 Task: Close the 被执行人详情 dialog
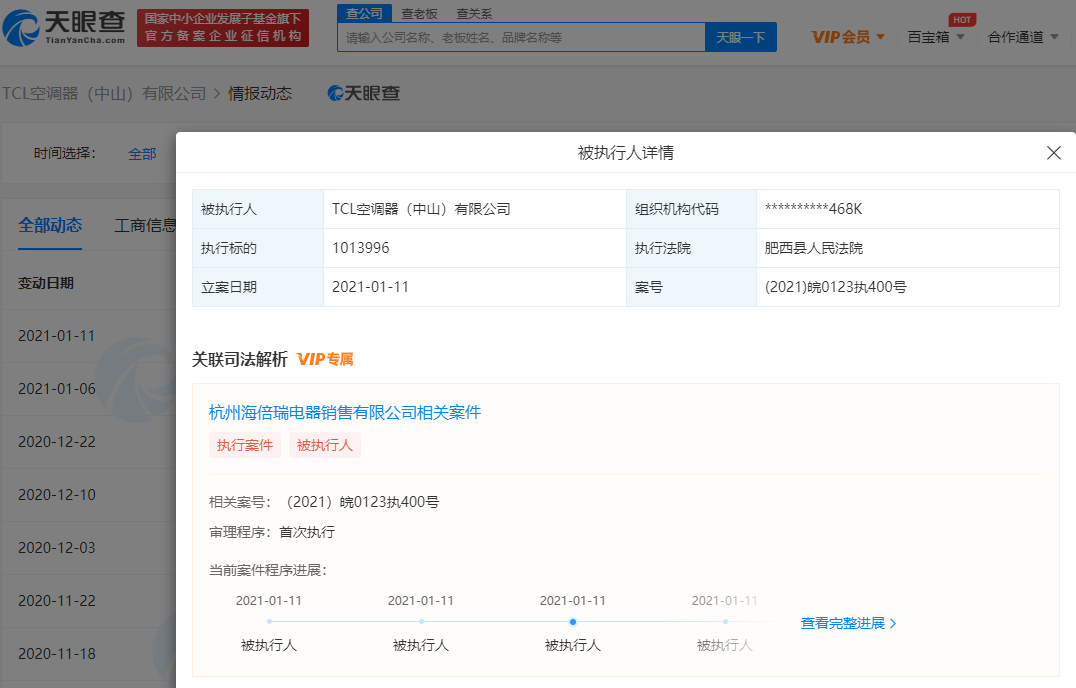[x=1053, y=153]
